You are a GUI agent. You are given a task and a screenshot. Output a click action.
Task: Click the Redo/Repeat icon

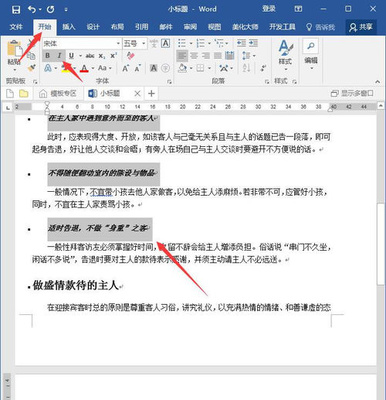coord(51,9)
